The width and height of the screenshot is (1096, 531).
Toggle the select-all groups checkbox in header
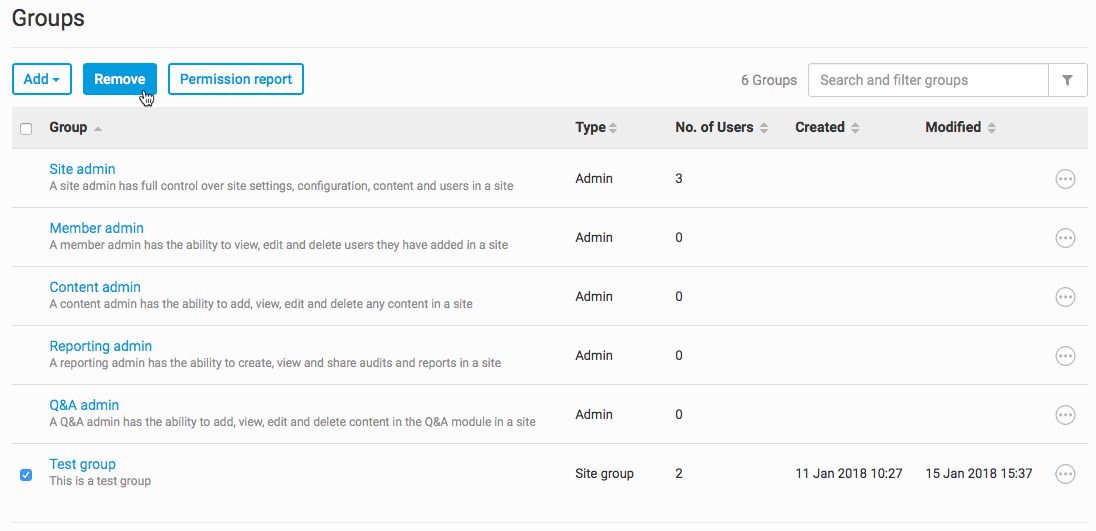[x=26, y=128]
